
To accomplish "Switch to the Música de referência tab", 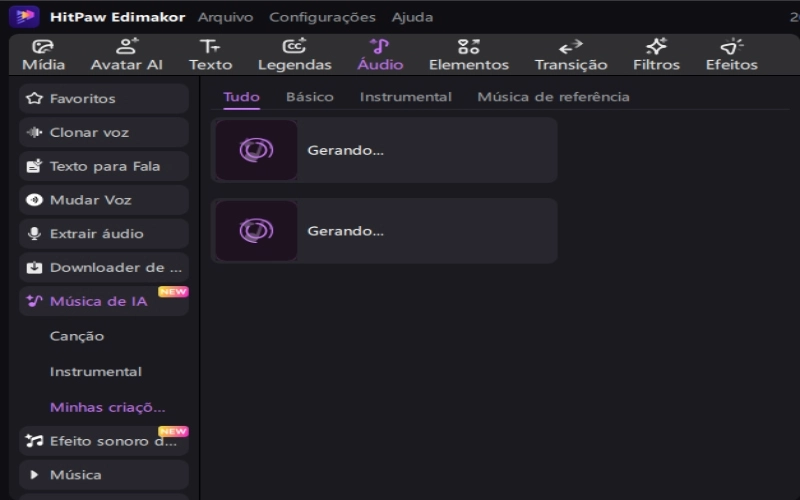I will (553, 97).
